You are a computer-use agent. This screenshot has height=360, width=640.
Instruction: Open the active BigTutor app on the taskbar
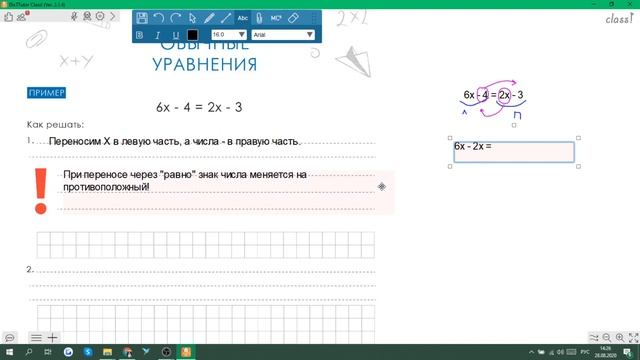[x=186, y=352]
